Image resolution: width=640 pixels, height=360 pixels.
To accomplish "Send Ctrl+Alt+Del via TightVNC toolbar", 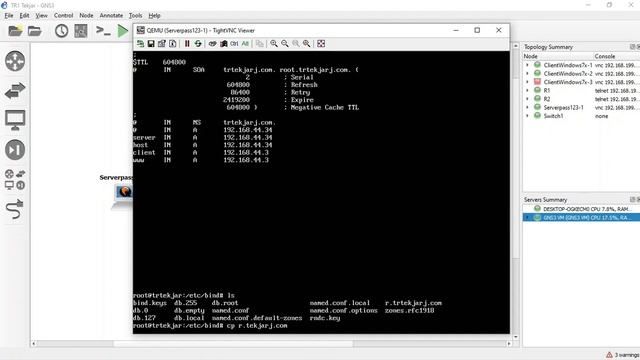I will pyautogui.click(x=213, y=44).
